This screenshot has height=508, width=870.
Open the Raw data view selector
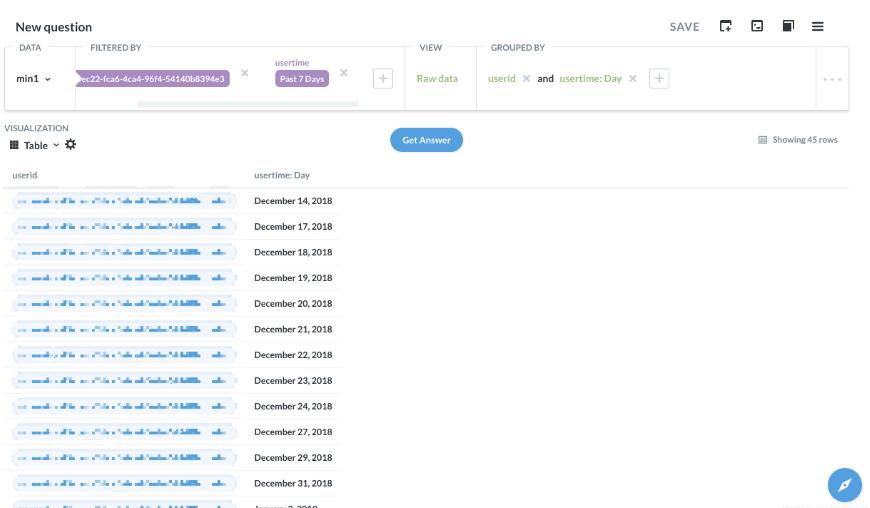[437, 78]
